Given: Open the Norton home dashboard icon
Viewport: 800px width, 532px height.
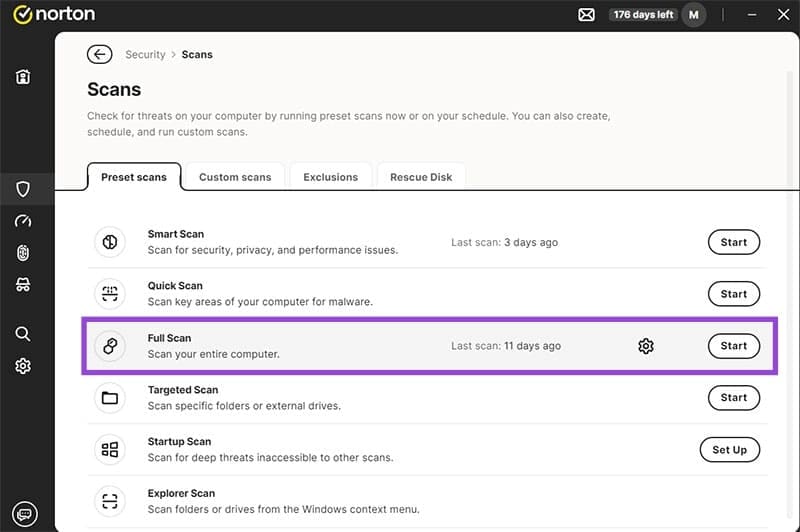Looking at the screenshot, I should click(23, 77).
